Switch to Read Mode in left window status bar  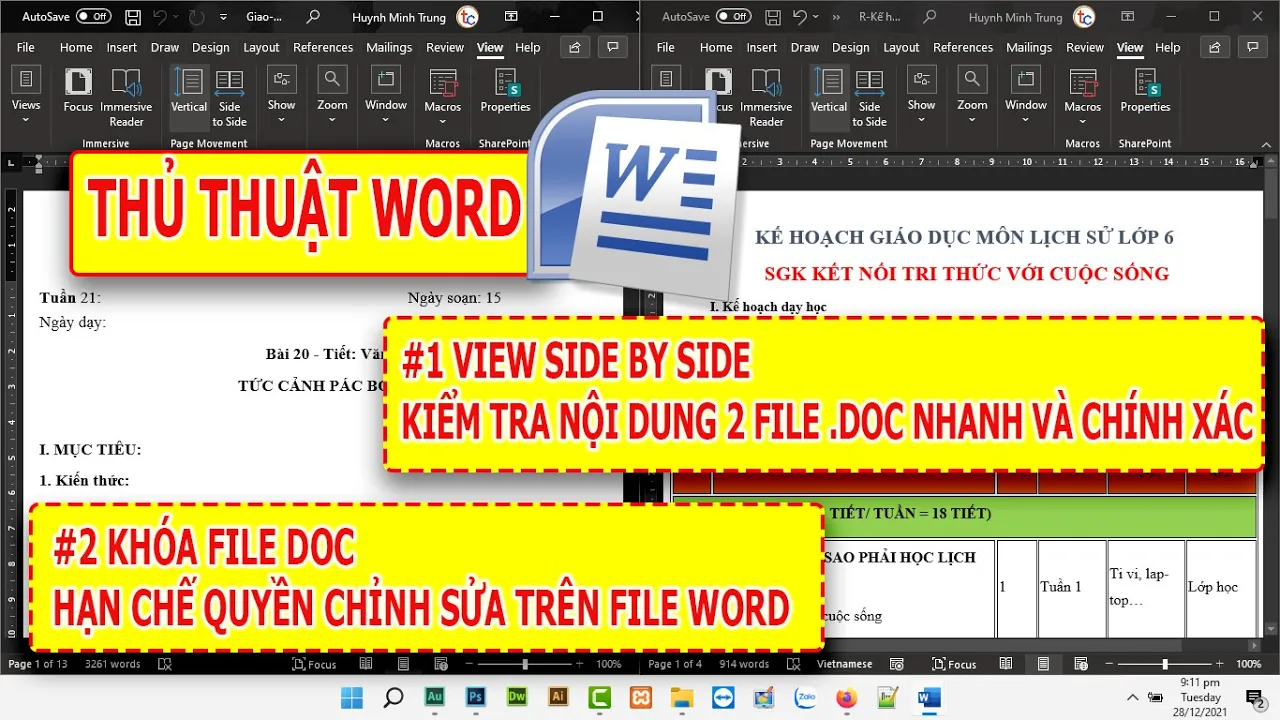click(x=366, y=664)
